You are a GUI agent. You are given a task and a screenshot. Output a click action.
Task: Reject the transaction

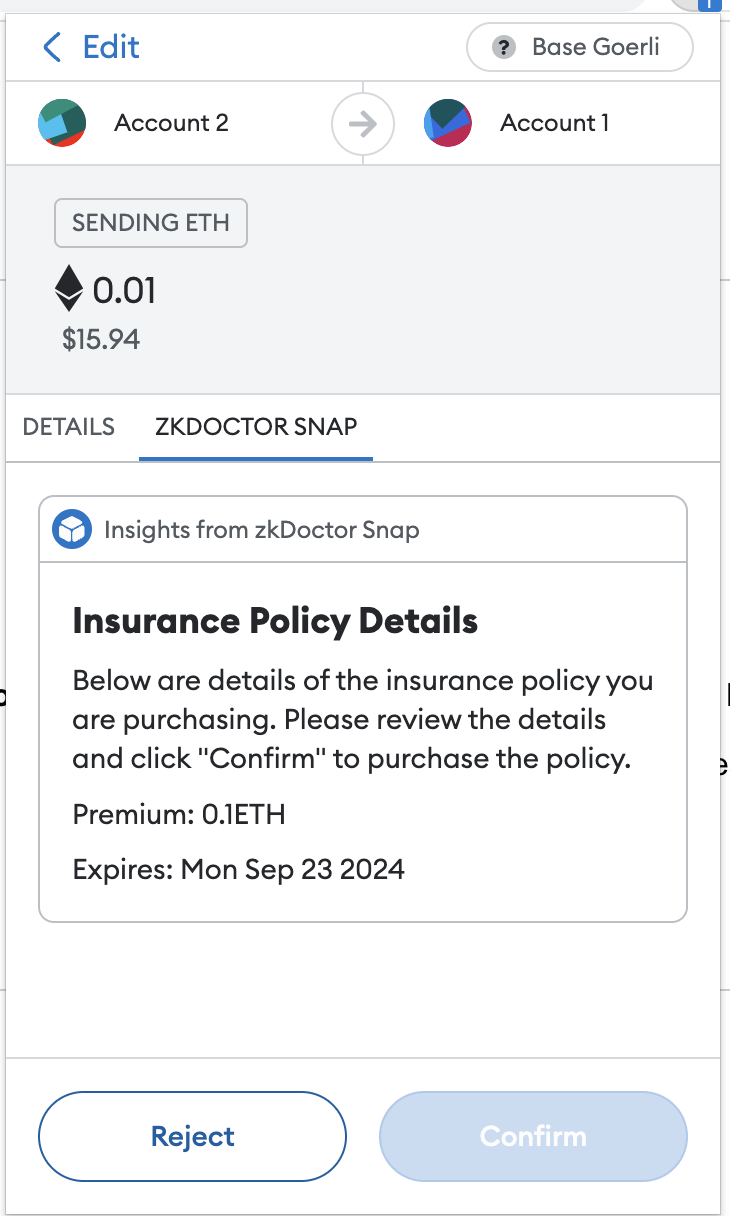point(192,1136)
